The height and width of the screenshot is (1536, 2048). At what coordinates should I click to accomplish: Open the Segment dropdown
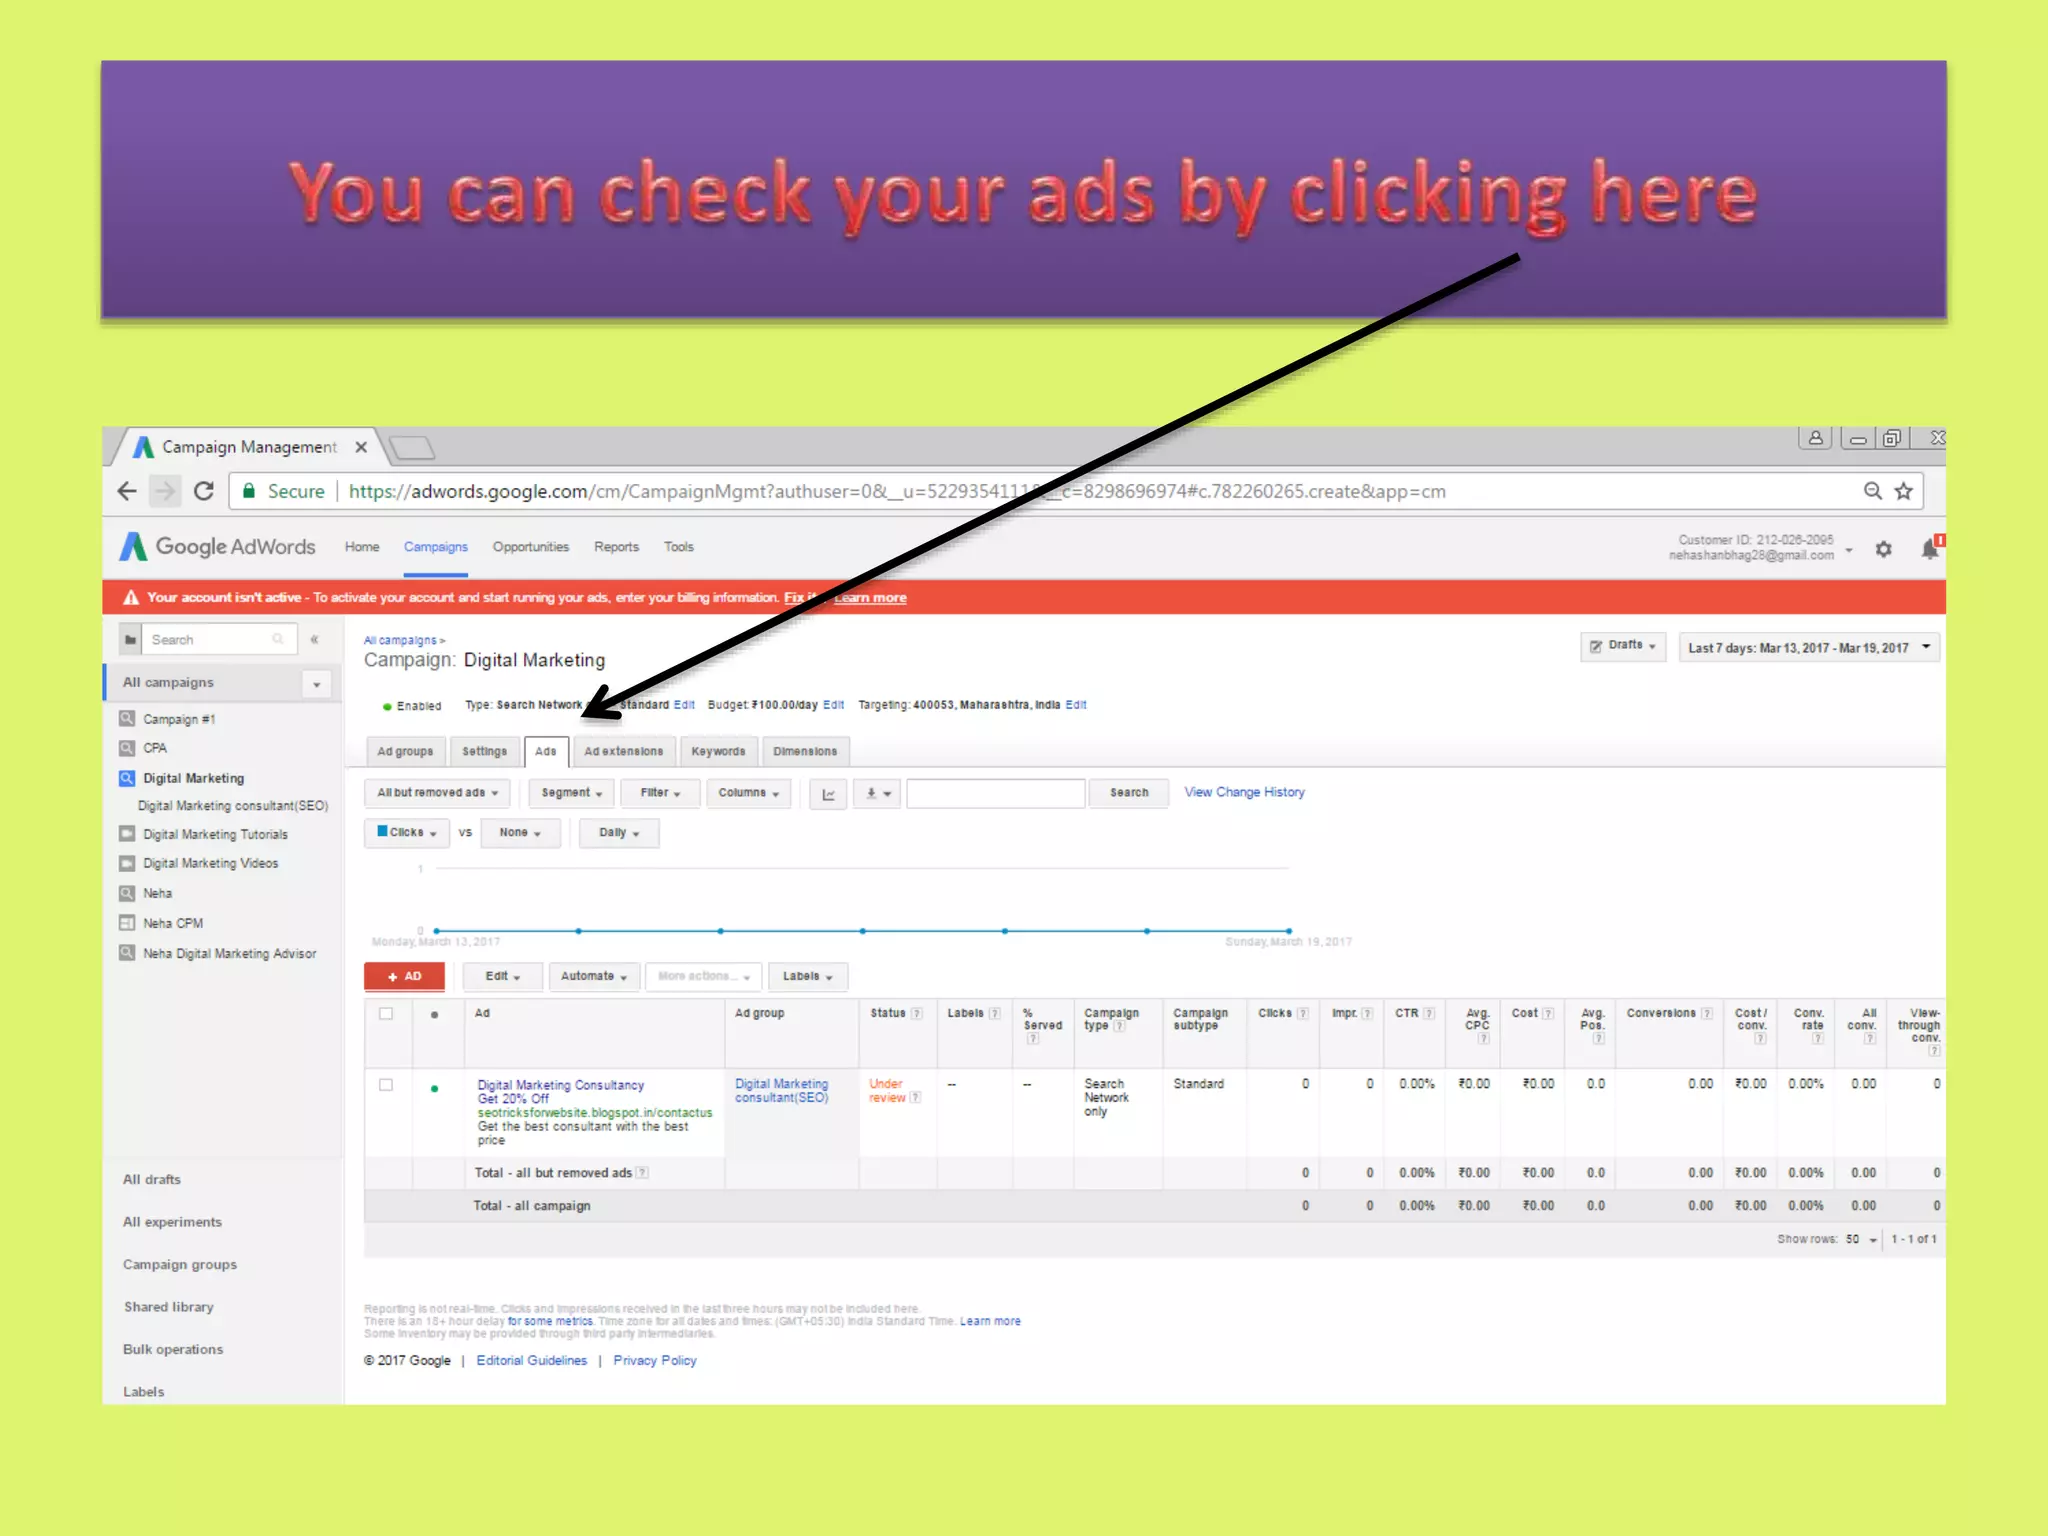click(x=571, y=793)
